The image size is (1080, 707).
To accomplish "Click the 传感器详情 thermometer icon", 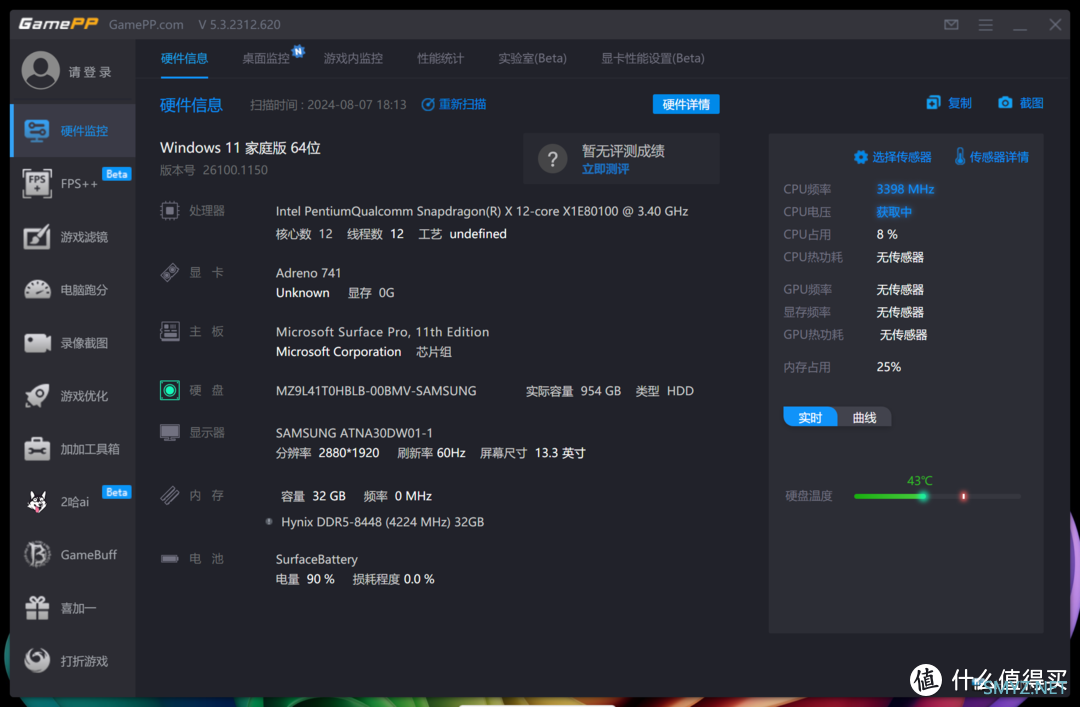I will 959,156.
